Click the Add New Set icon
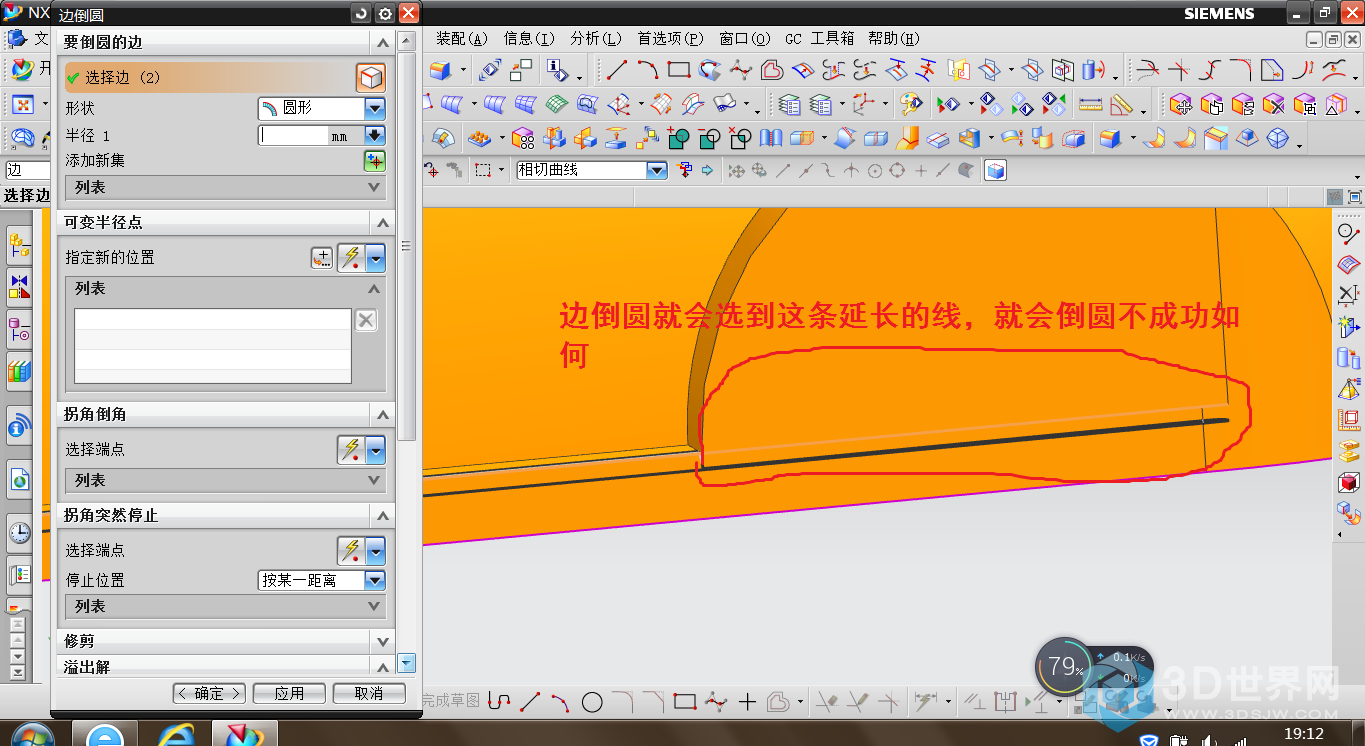This screenshot has height=746, width=1365. [374, 161]
